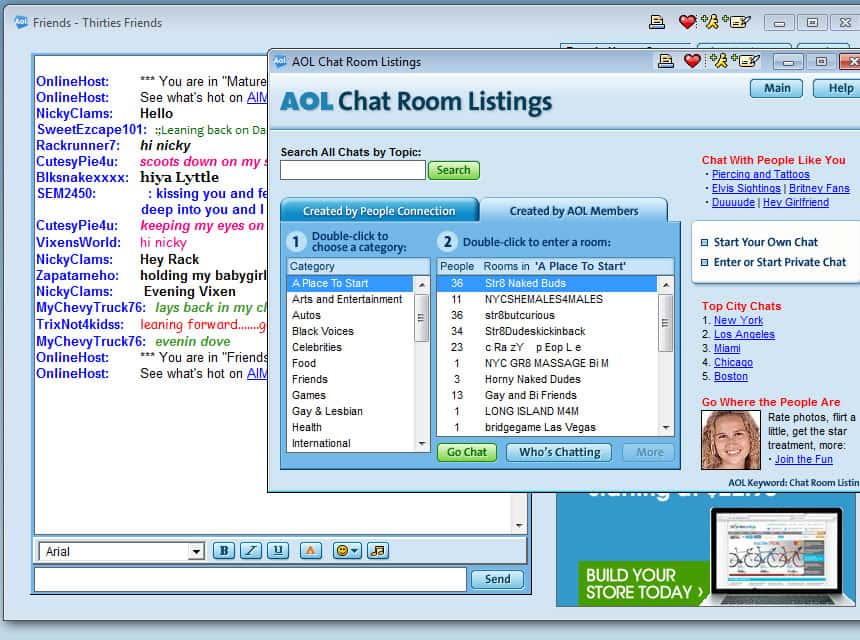Click the print icon on the Friends window
Viewport: 860px width, 640px height.
[656, 22]
